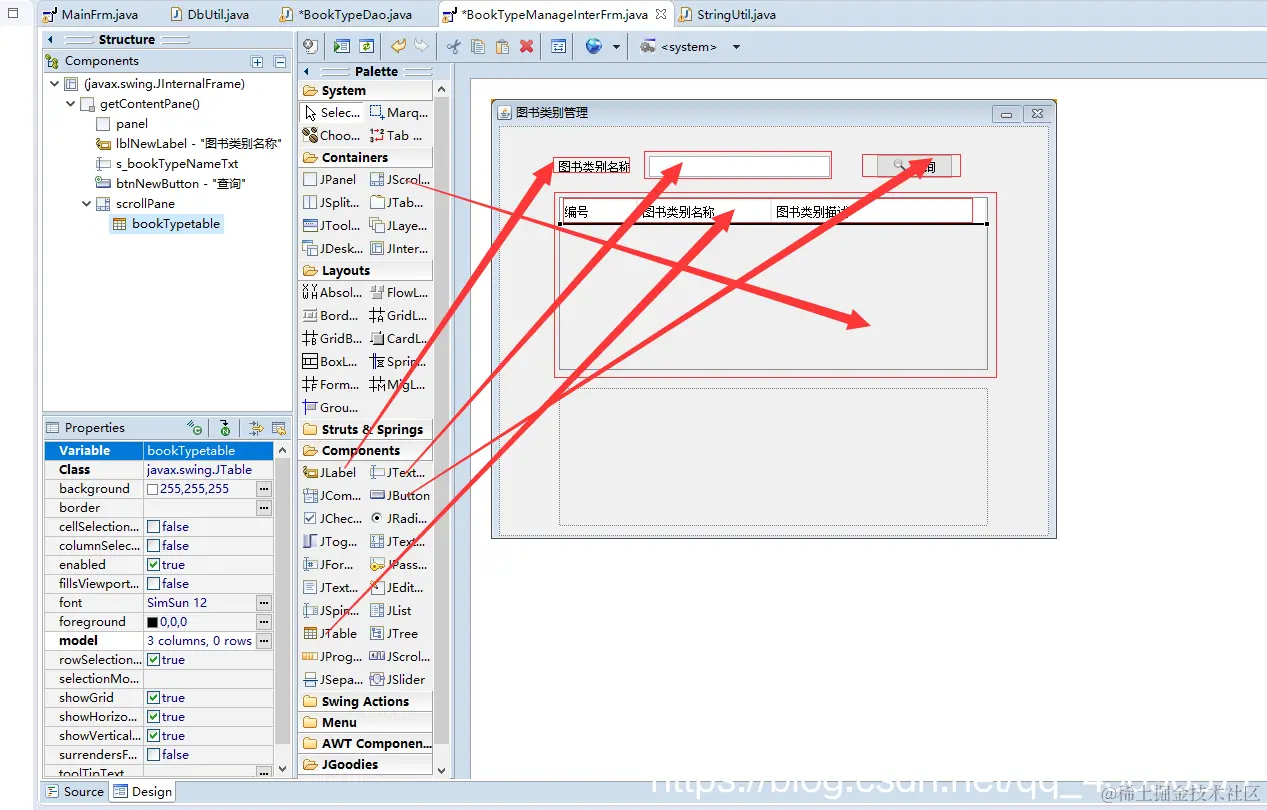Toggle the columnSelectionAllowed checkbox
Viewport: 1267px width, 810px height.
[153, 546]
